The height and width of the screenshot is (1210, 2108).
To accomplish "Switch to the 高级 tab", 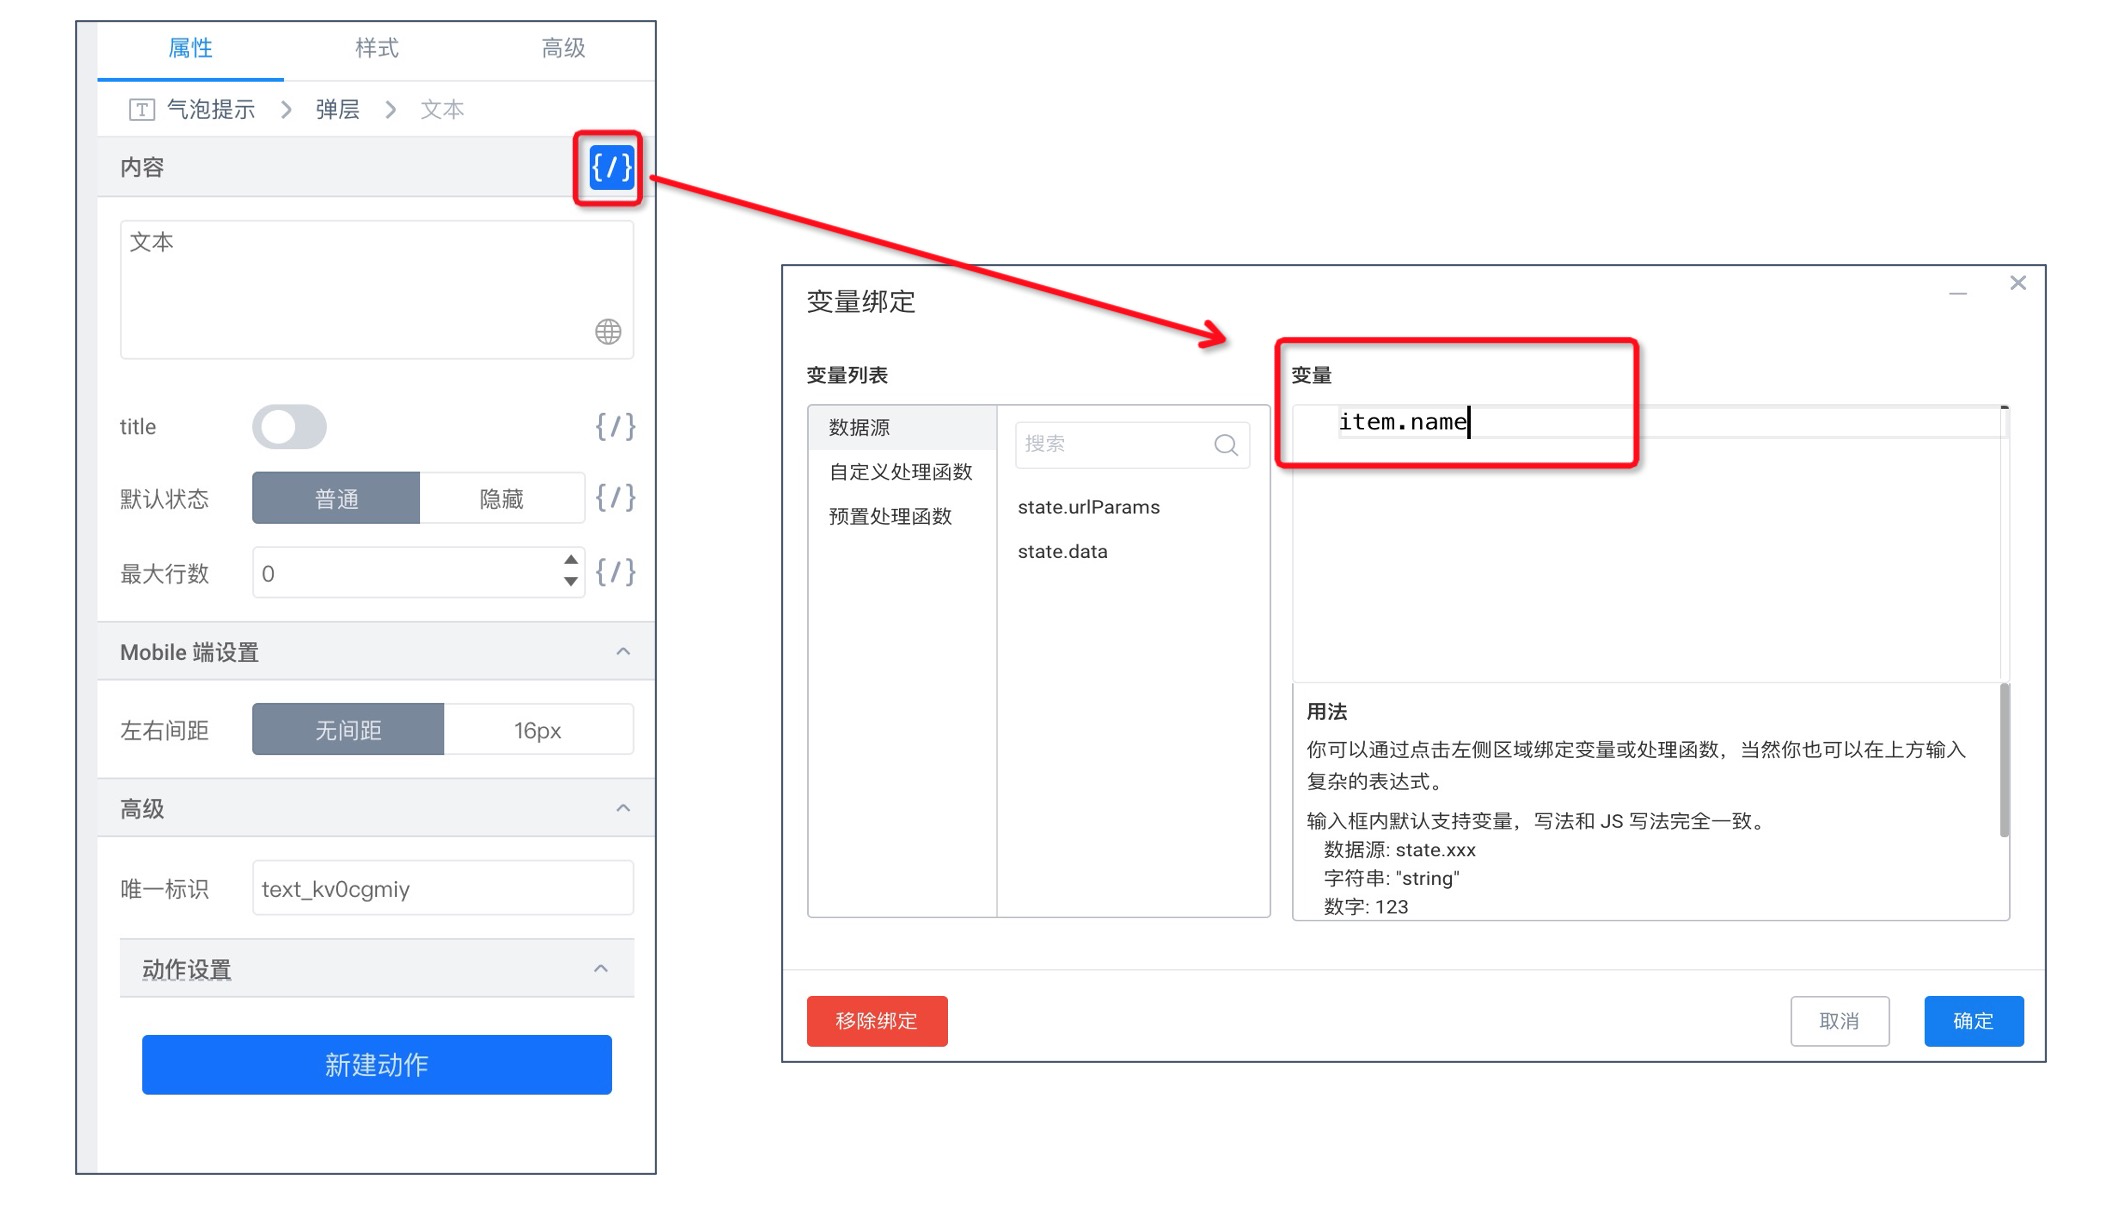I will 563,48.
